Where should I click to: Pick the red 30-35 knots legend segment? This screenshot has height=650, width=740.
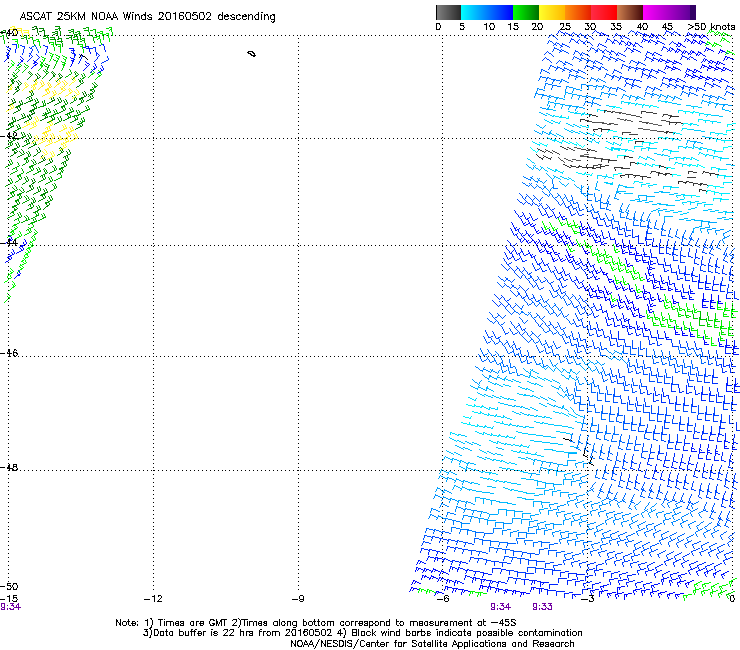pyautogui.click(x=604, y=12)
